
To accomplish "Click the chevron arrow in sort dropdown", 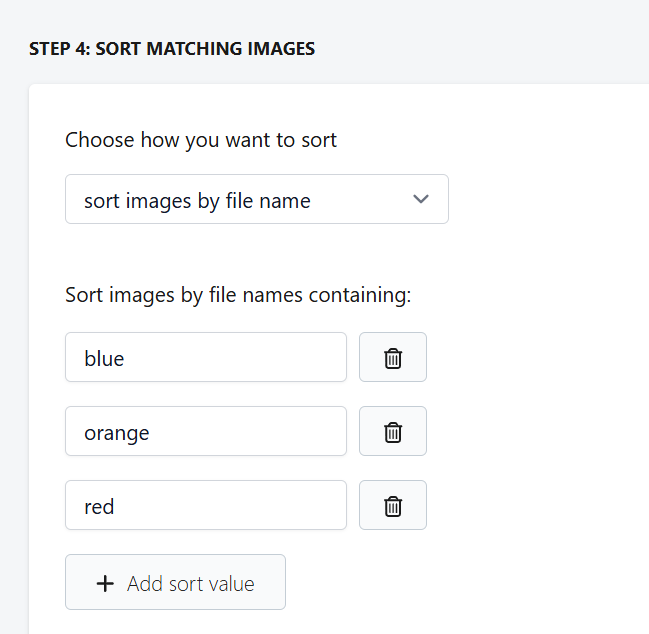I will (421, 199).
